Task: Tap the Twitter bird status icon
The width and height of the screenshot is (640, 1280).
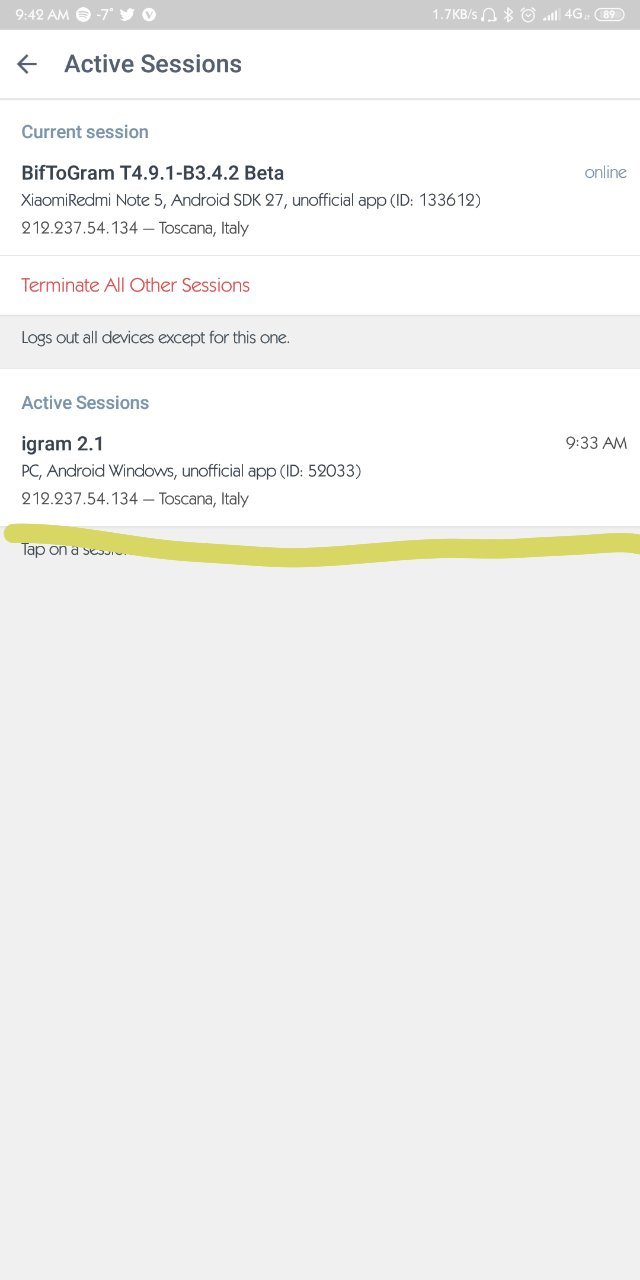Action: click(127, 14)
